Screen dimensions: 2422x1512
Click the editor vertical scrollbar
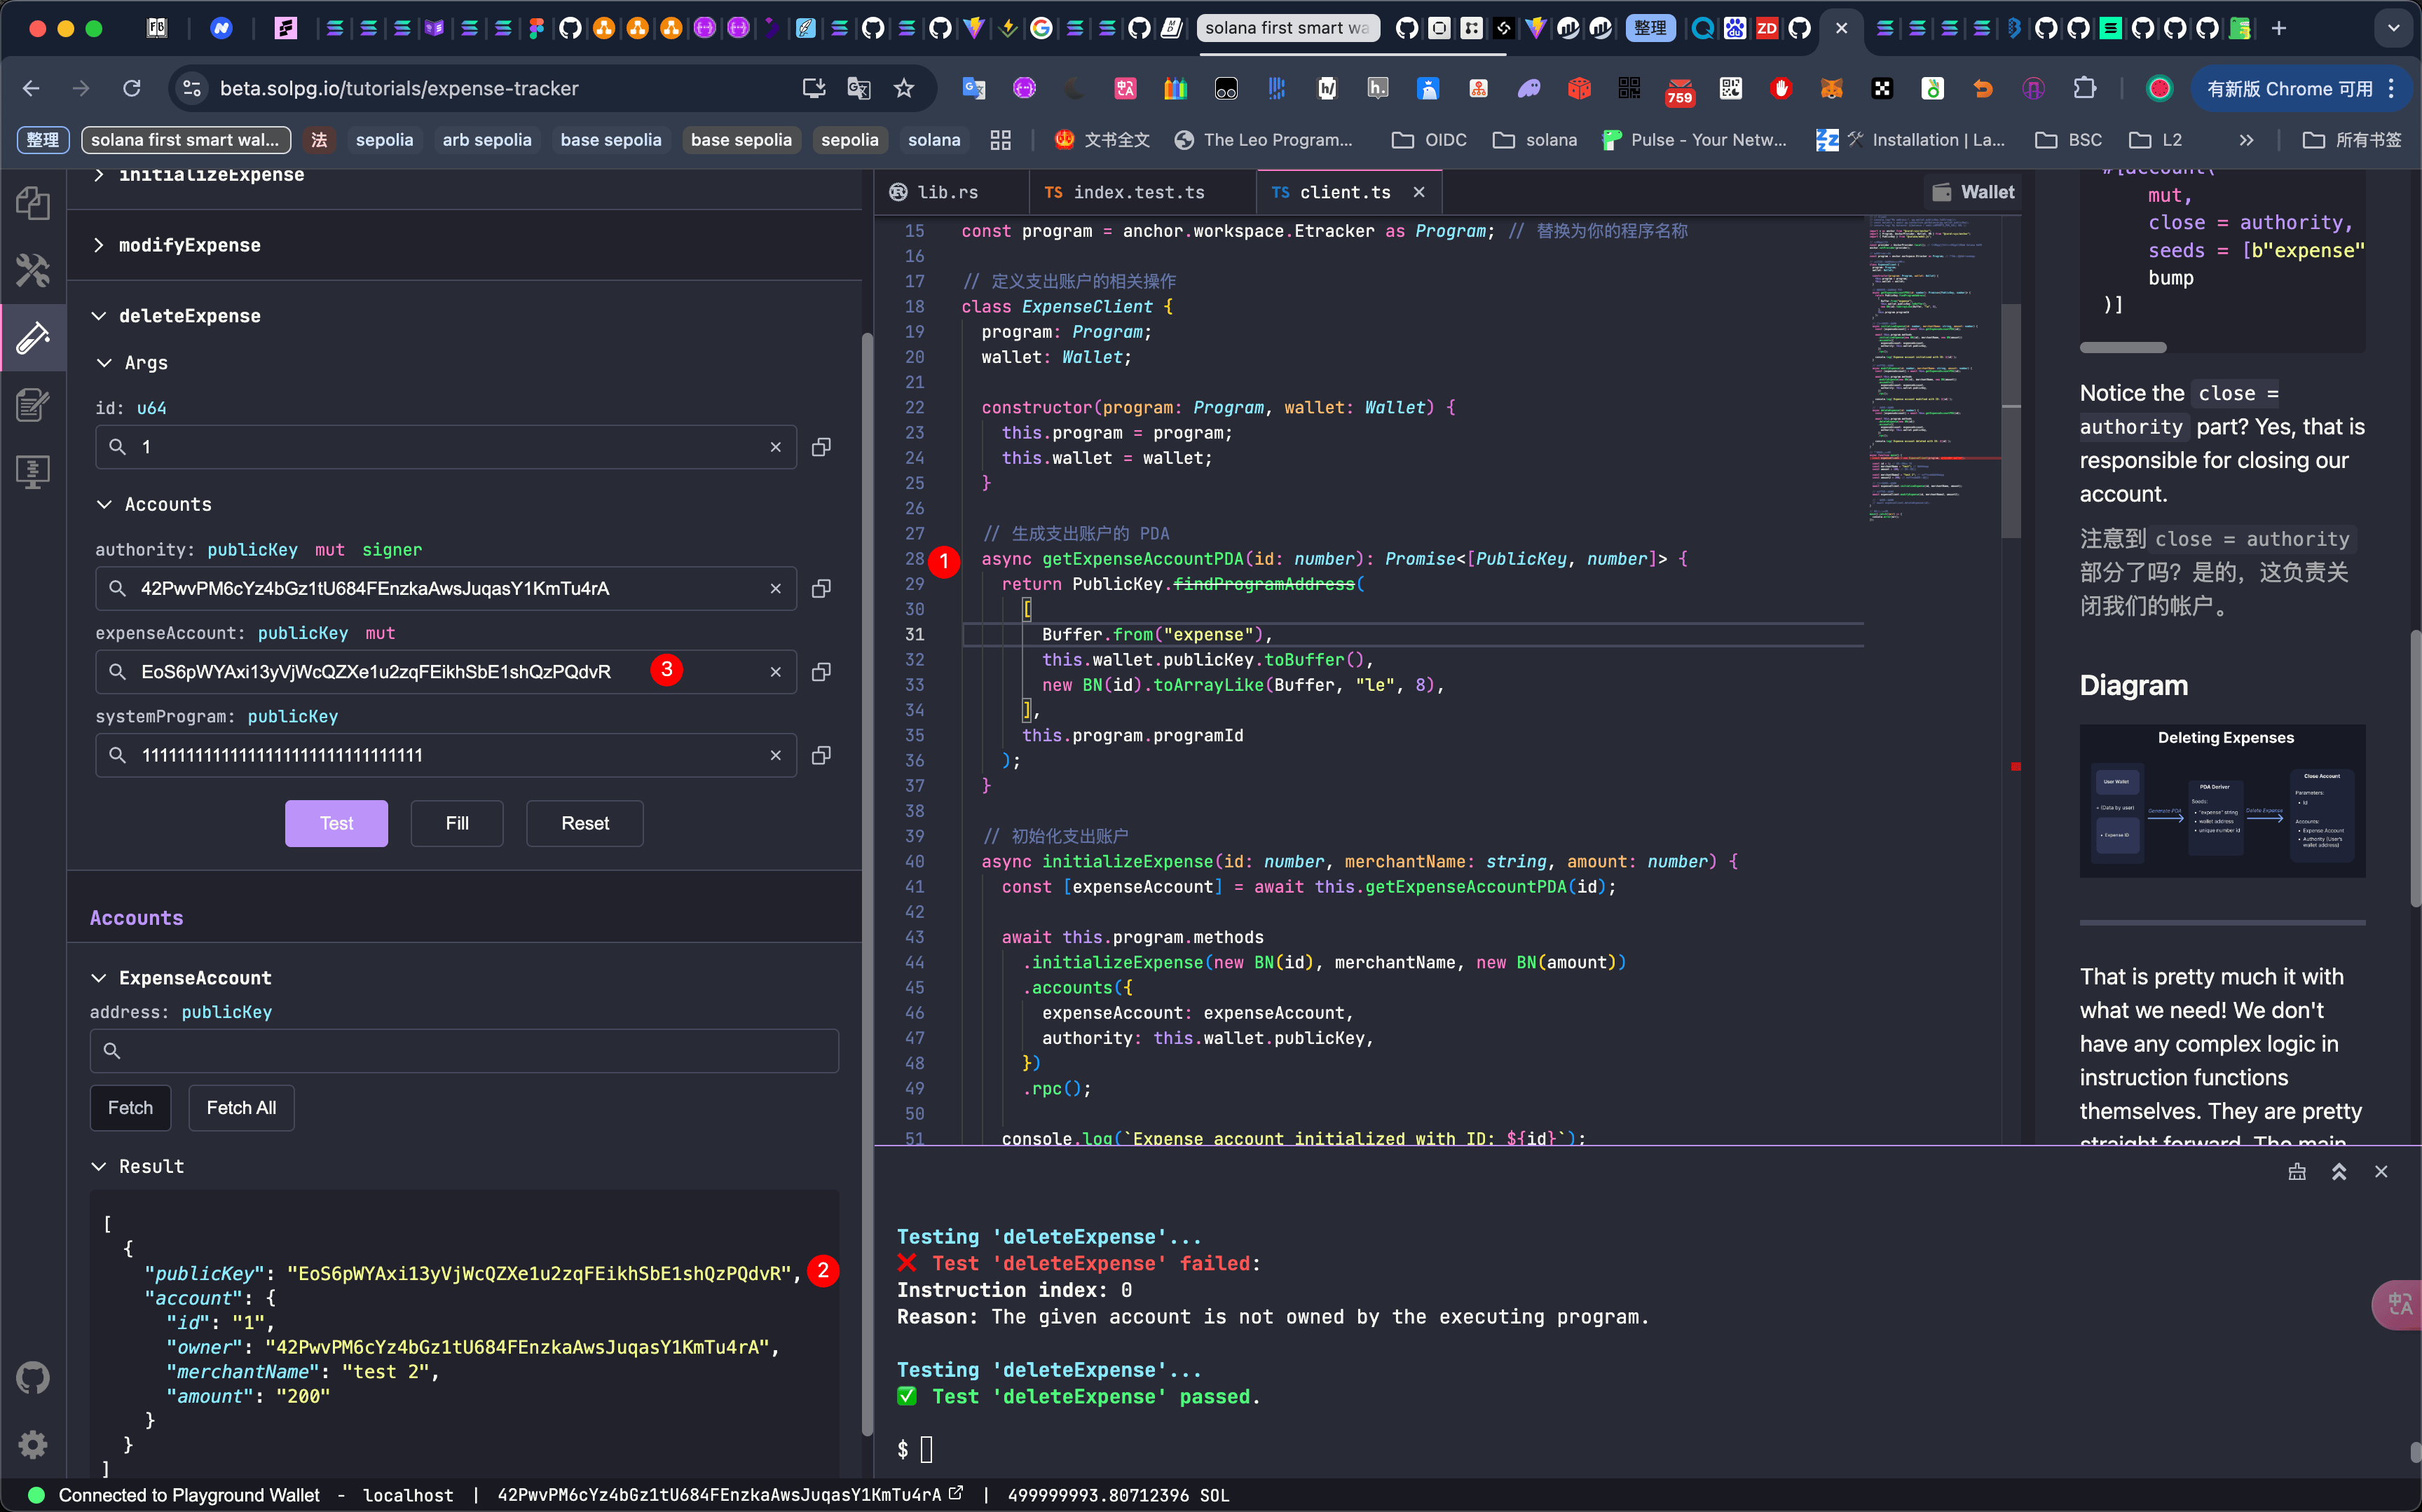pos(2010,420)
